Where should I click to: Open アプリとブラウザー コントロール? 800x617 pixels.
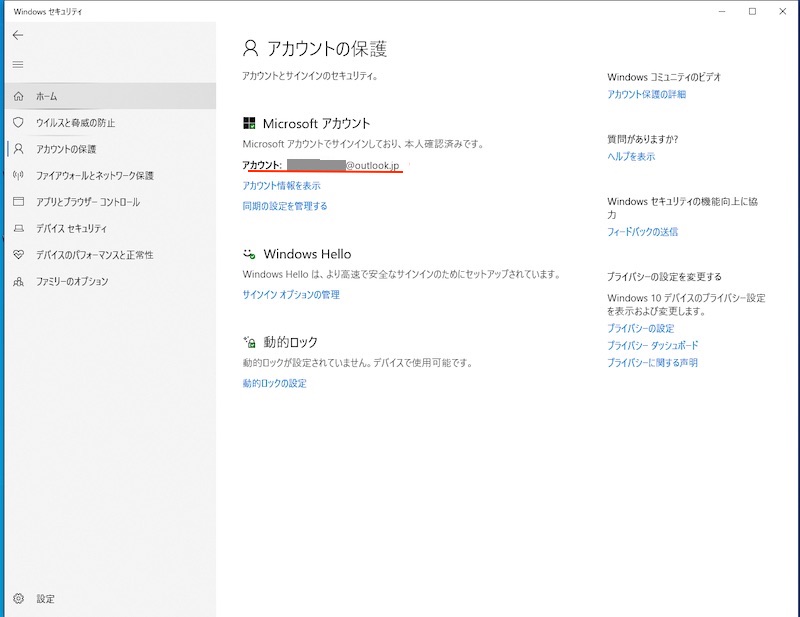pos(110,202)
